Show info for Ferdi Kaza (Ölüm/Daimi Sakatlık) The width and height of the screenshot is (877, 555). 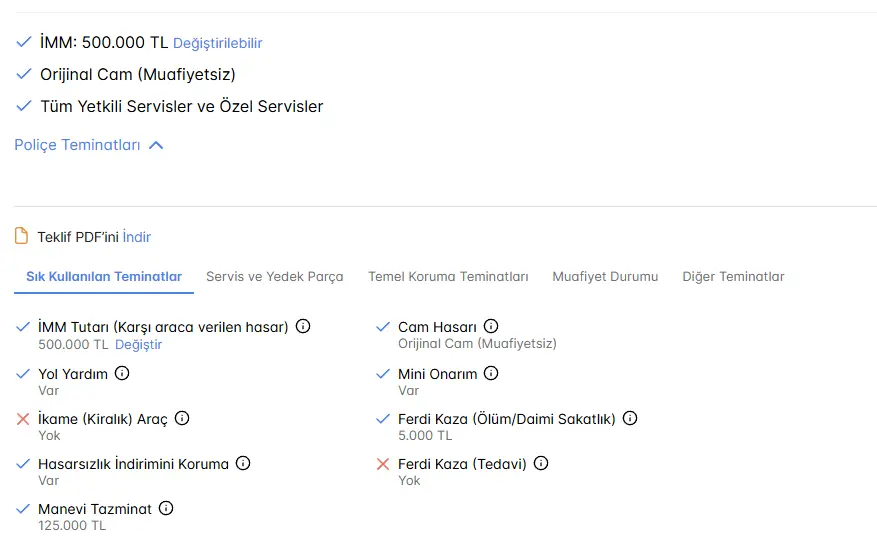630,418
